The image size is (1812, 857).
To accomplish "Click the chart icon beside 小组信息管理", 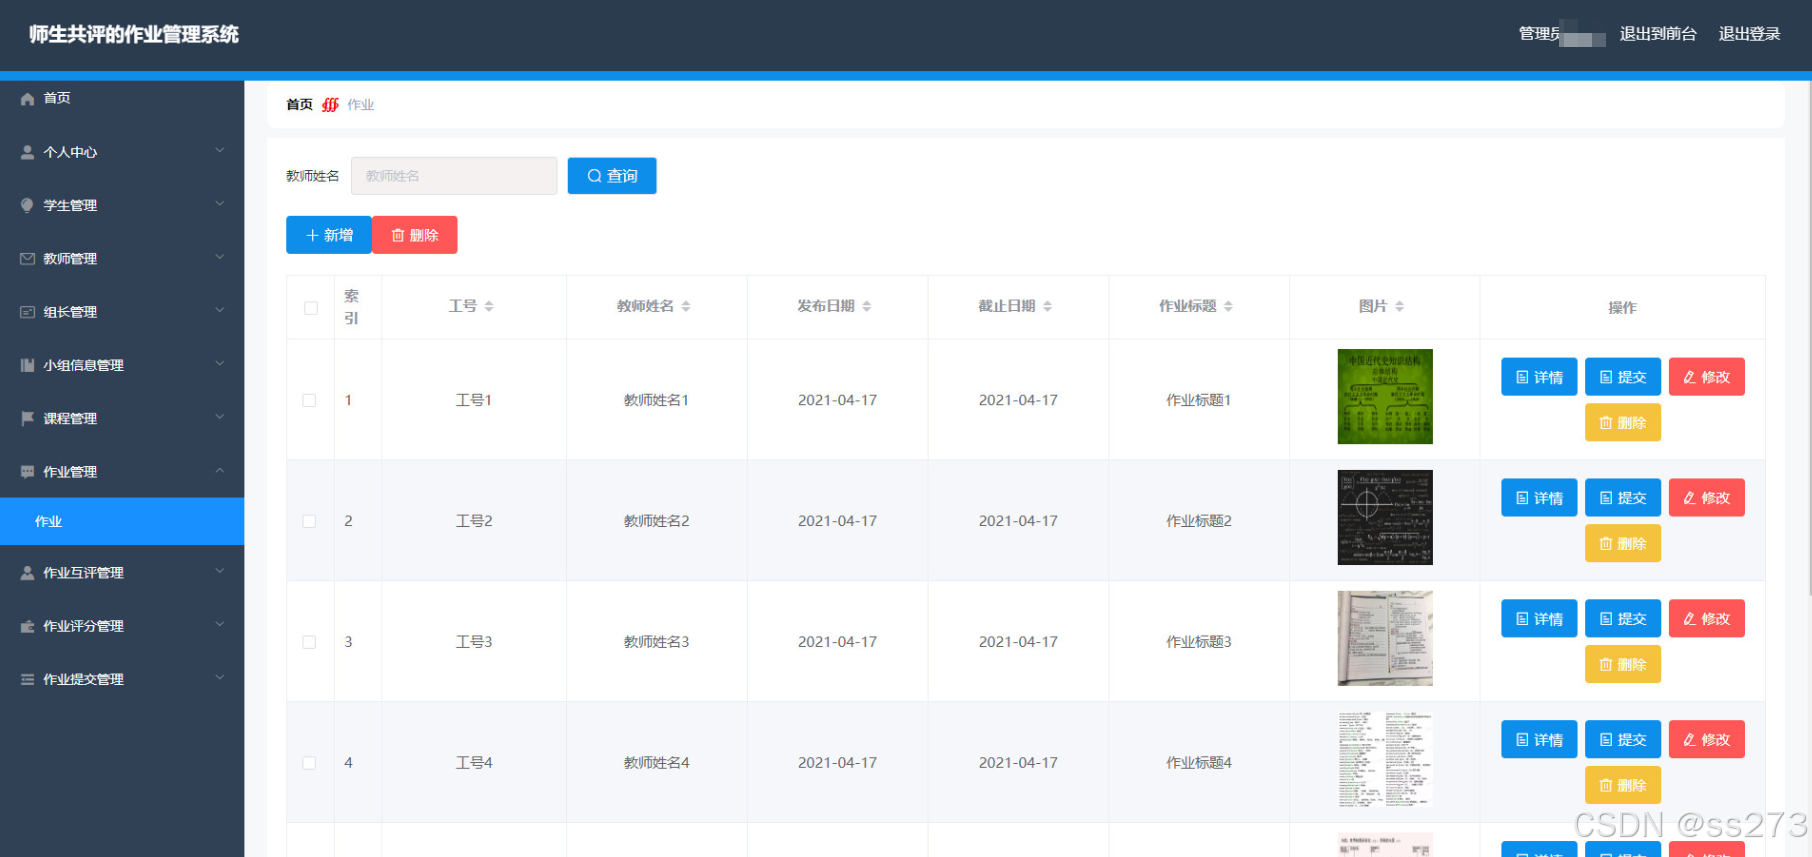I will click(x=27, y=365).
